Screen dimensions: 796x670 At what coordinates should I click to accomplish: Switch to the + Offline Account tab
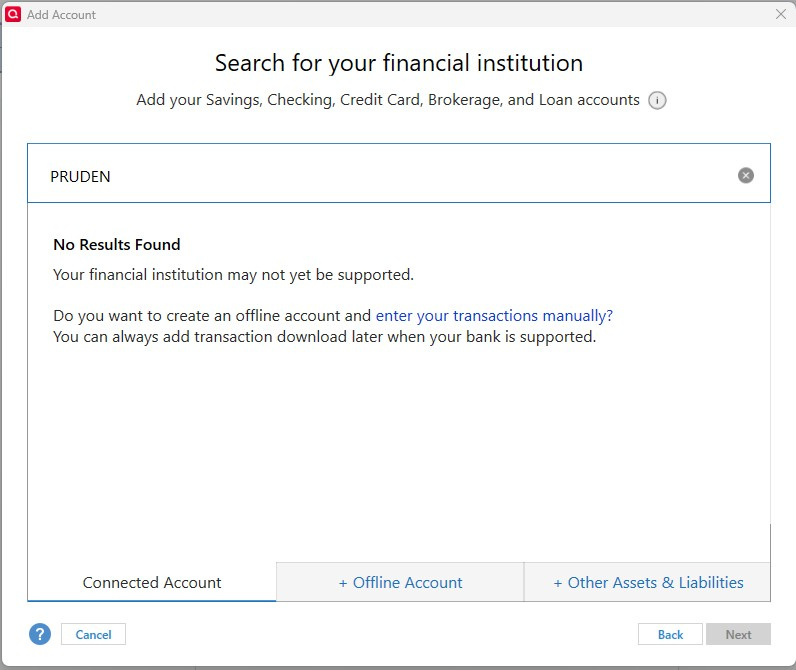400,582
